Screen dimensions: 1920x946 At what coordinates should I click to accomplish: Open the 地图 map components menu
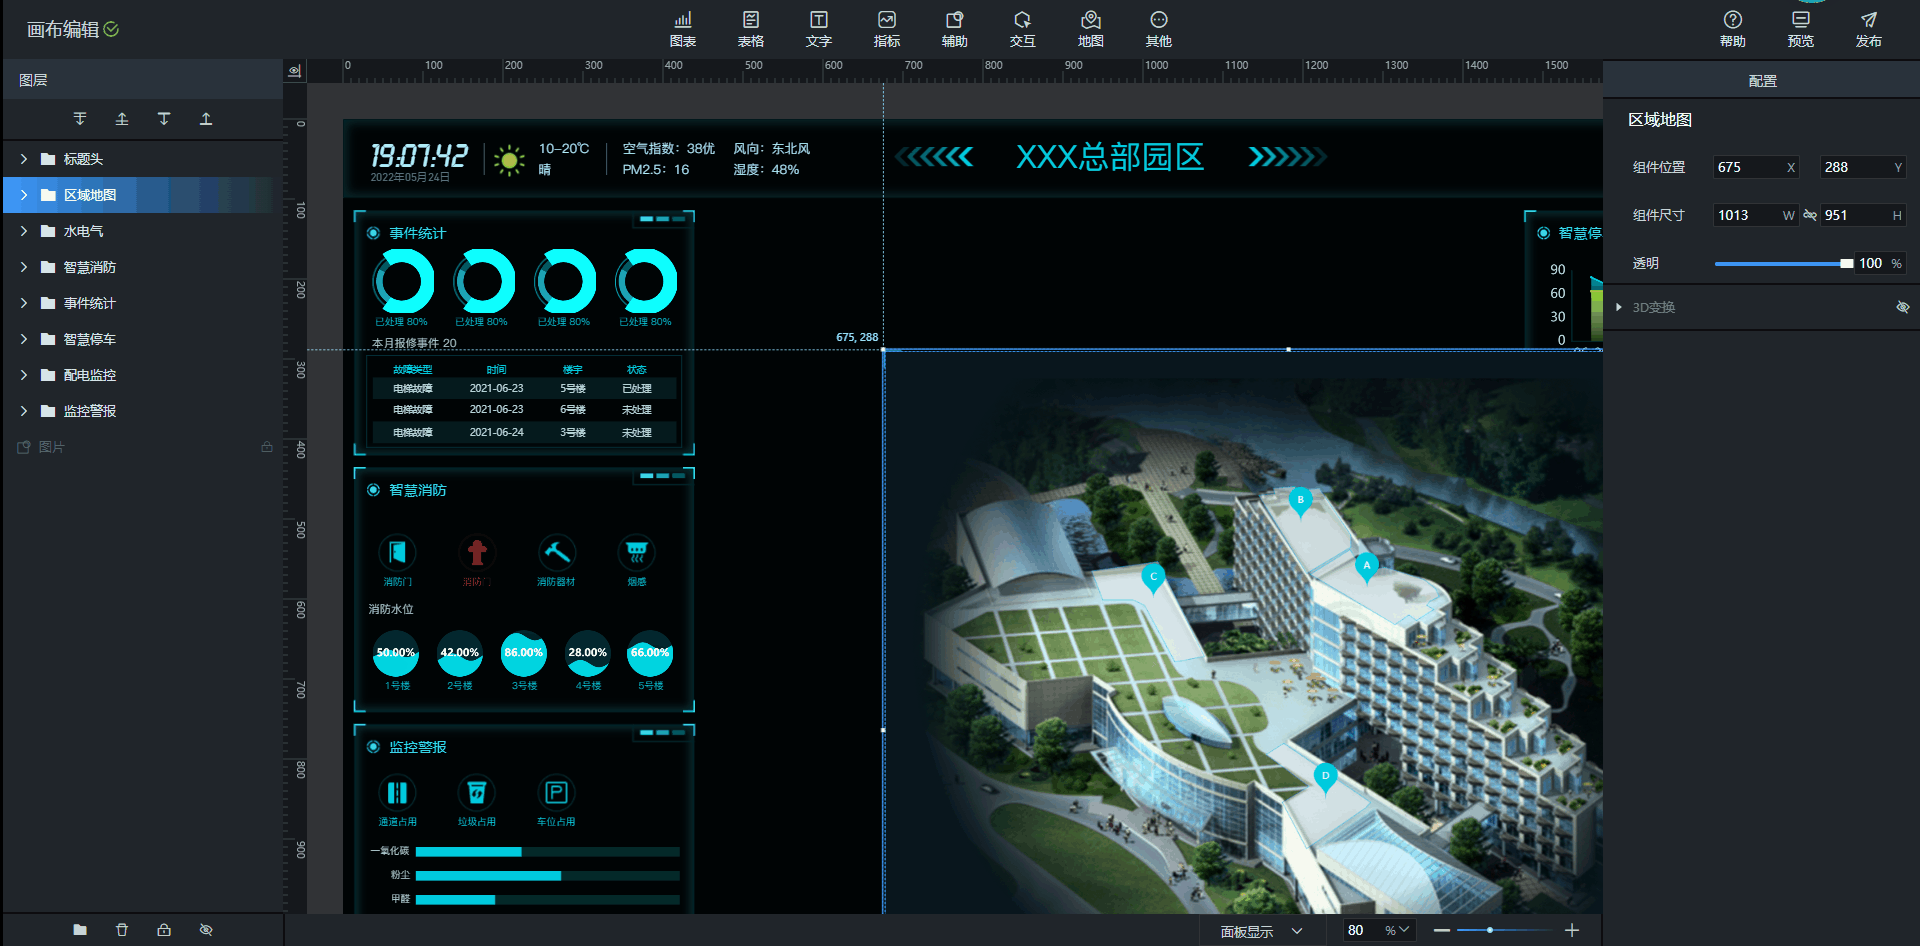coord(1090,29)
